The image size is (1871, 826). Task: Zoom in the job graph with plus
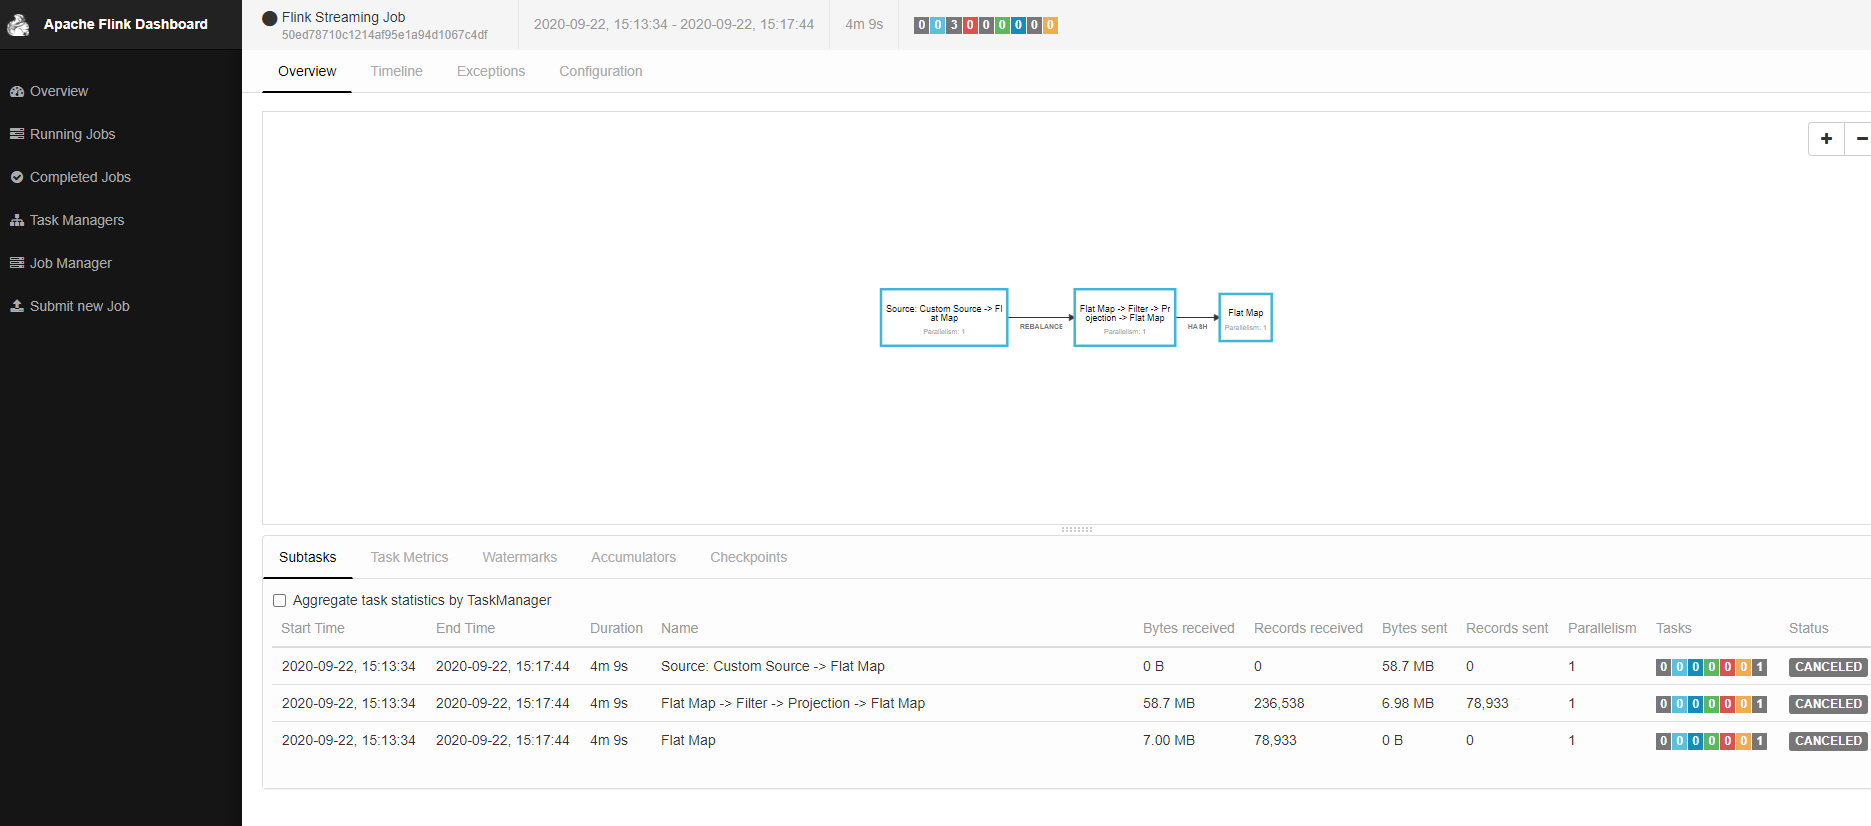tap(1826, 139)
